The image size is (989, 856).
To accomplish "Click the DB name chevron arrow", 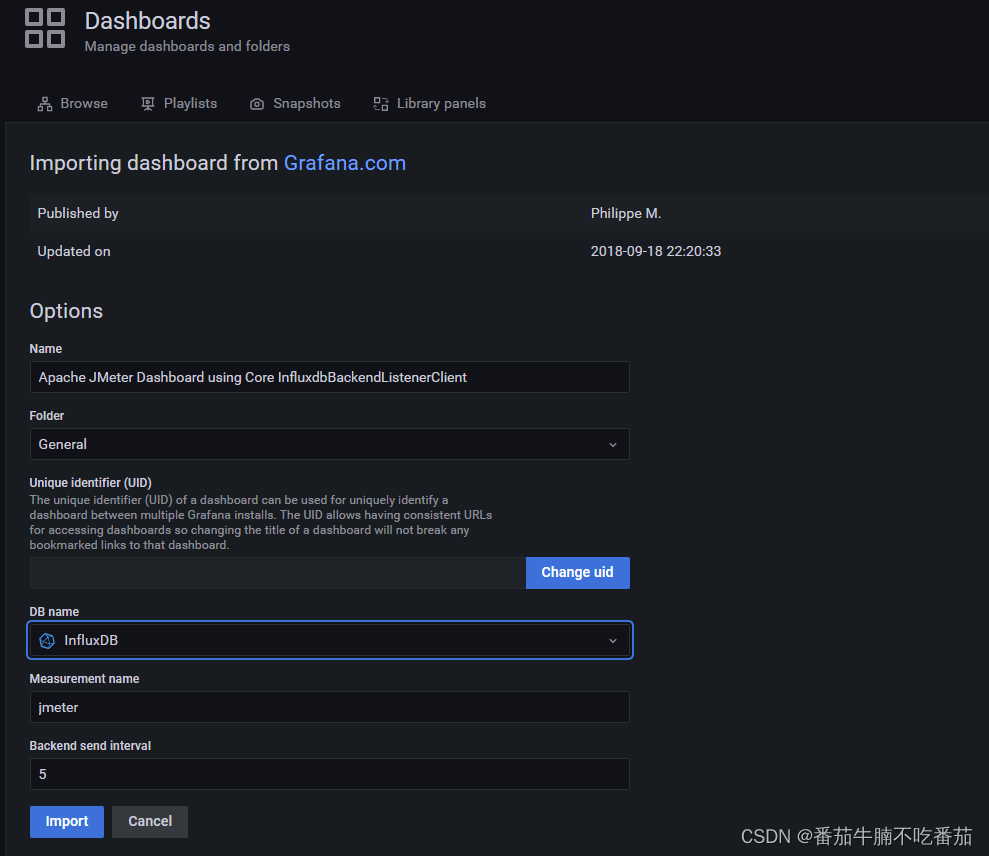I will (613, 641).
